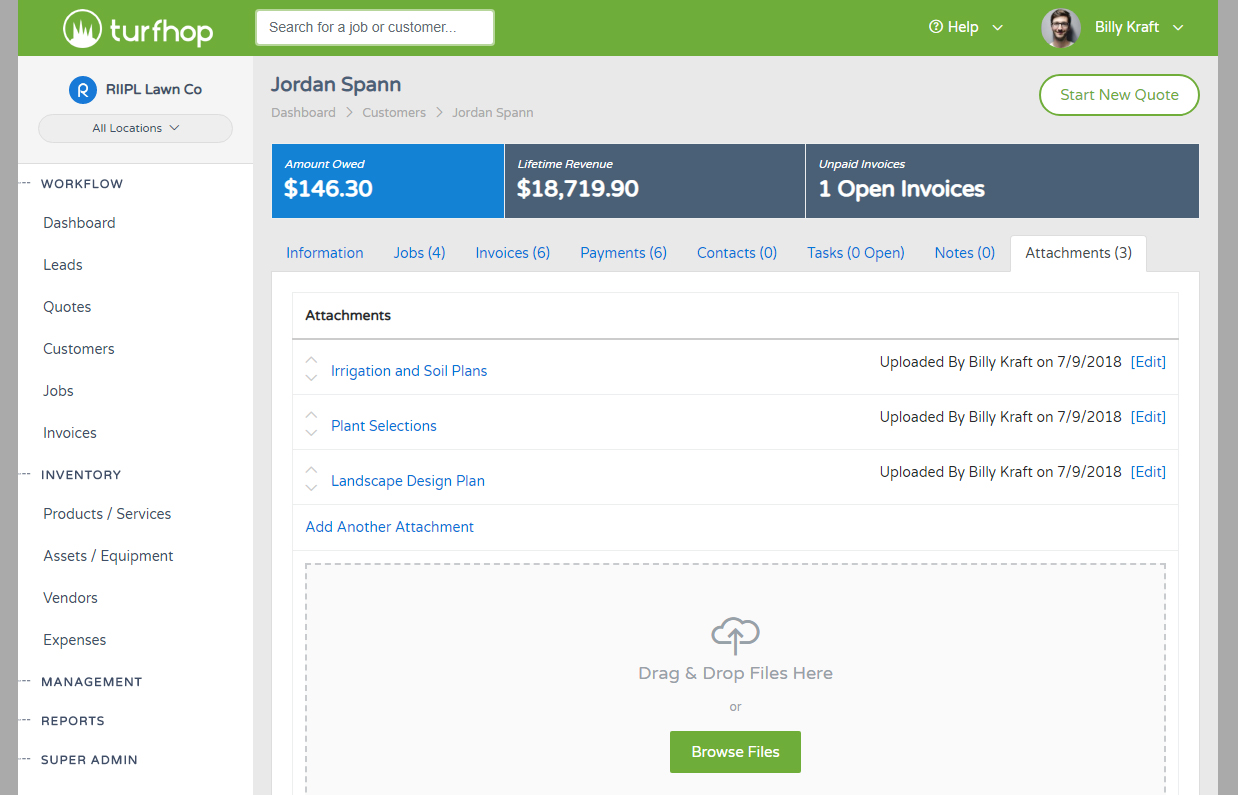Expand the Reports sidebar section

click(x=72, y=721)
